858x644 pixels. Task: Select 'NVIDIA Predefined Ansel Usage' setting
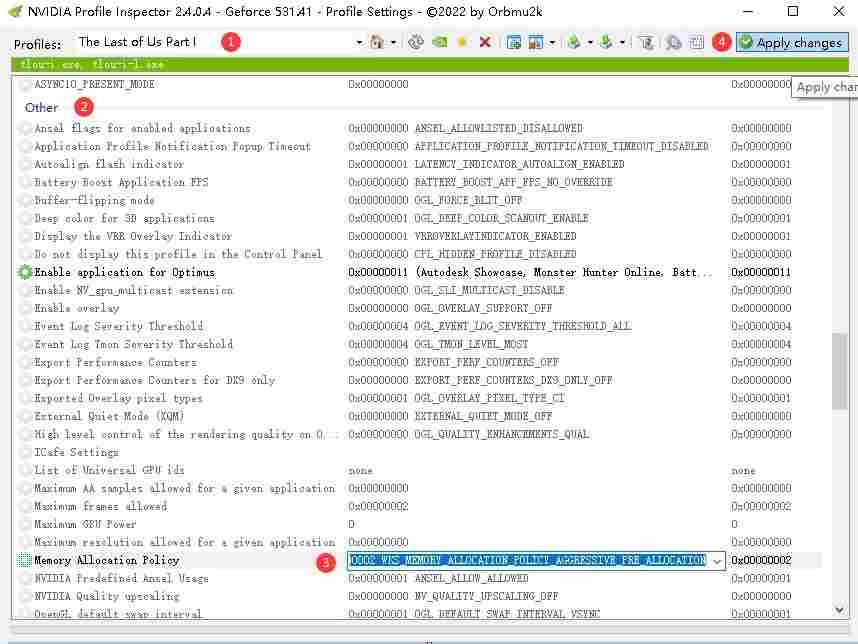(x=121, y=578)
